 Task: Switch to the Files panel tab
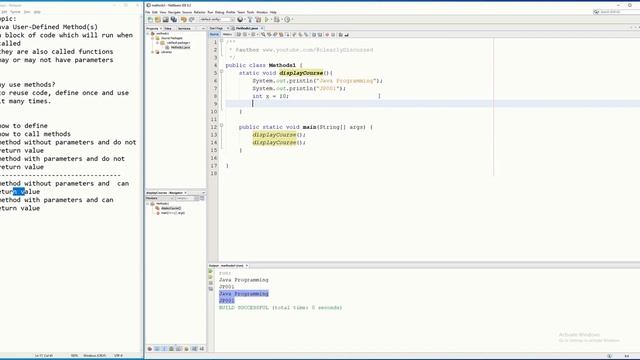(168, 29)
